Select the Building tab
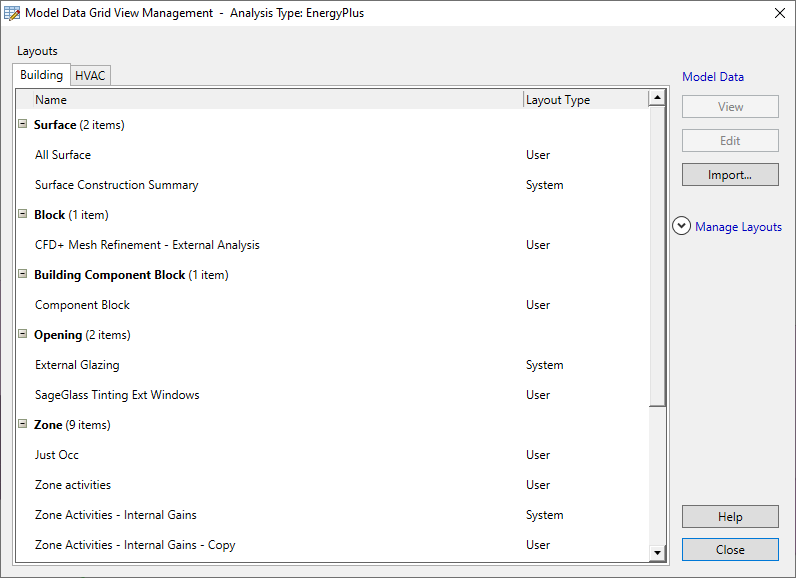The width and height of the screenshot is (796, 578). pos(41,75)
